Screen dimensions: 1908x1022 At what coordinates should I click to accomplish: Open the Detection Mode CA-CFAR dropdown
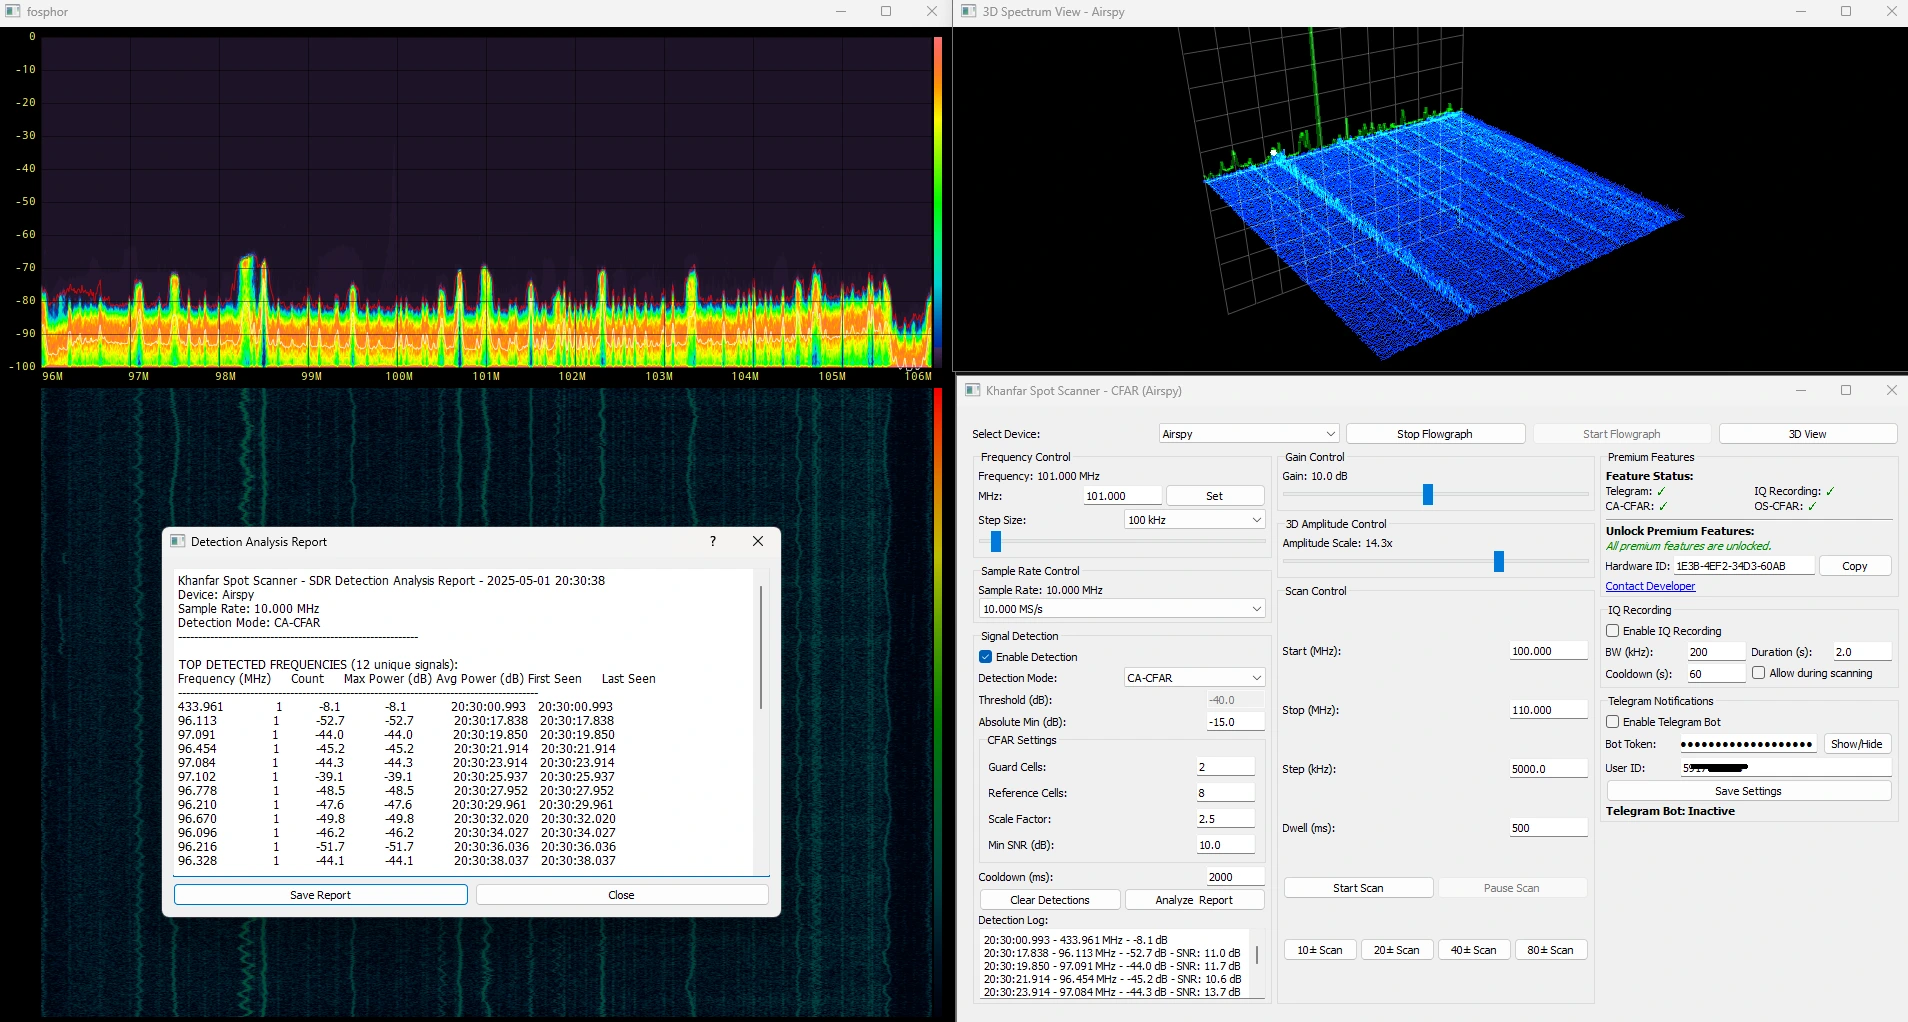point(1194,678)
